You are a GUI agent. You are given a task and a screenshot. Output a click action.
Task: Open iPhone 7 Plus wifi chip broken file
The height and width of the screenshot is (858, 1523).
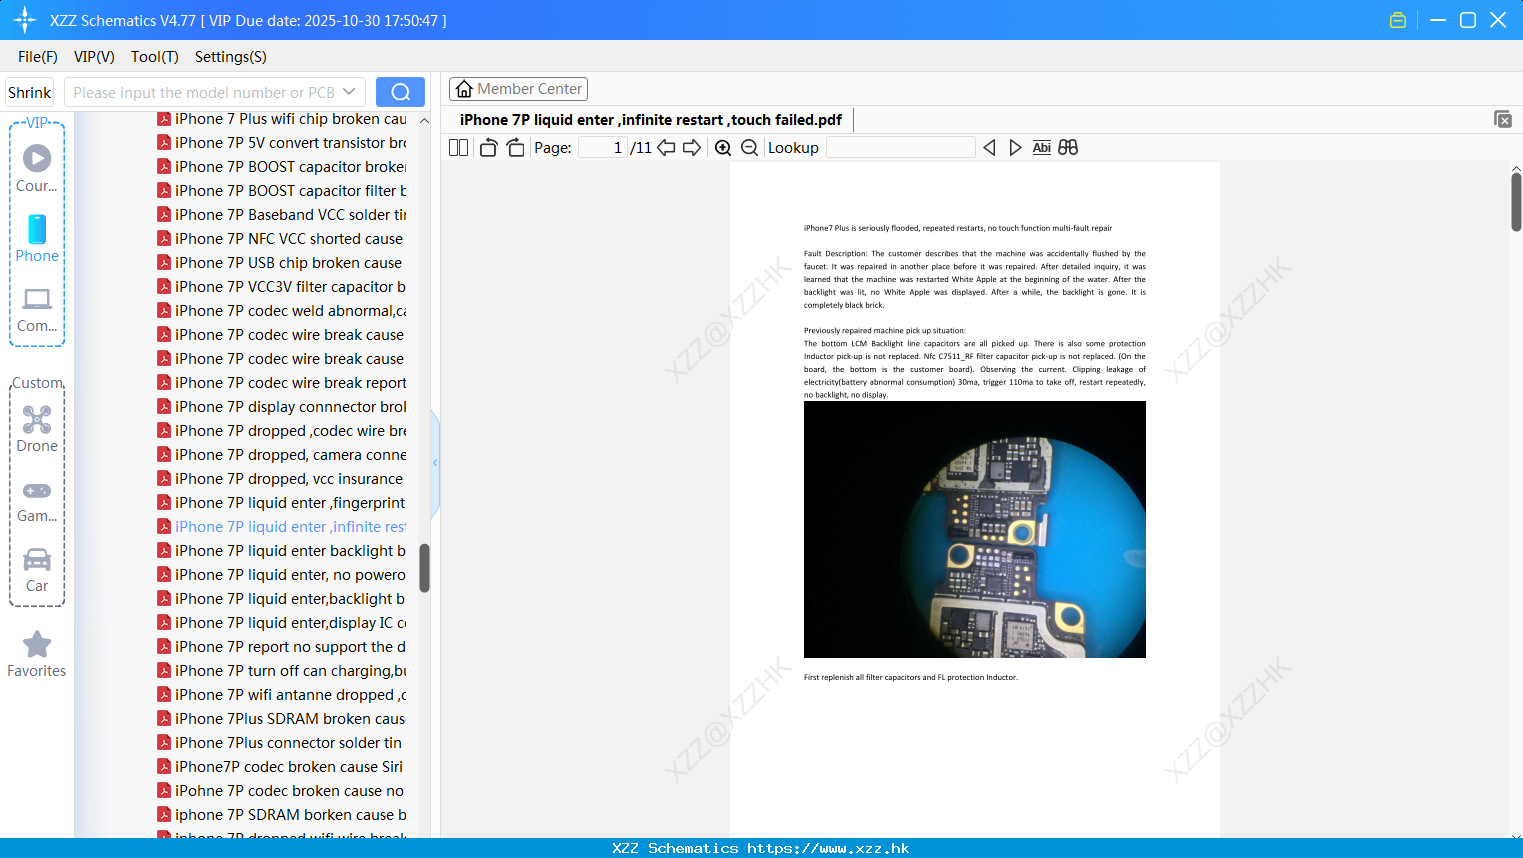[x=282, y=119]
